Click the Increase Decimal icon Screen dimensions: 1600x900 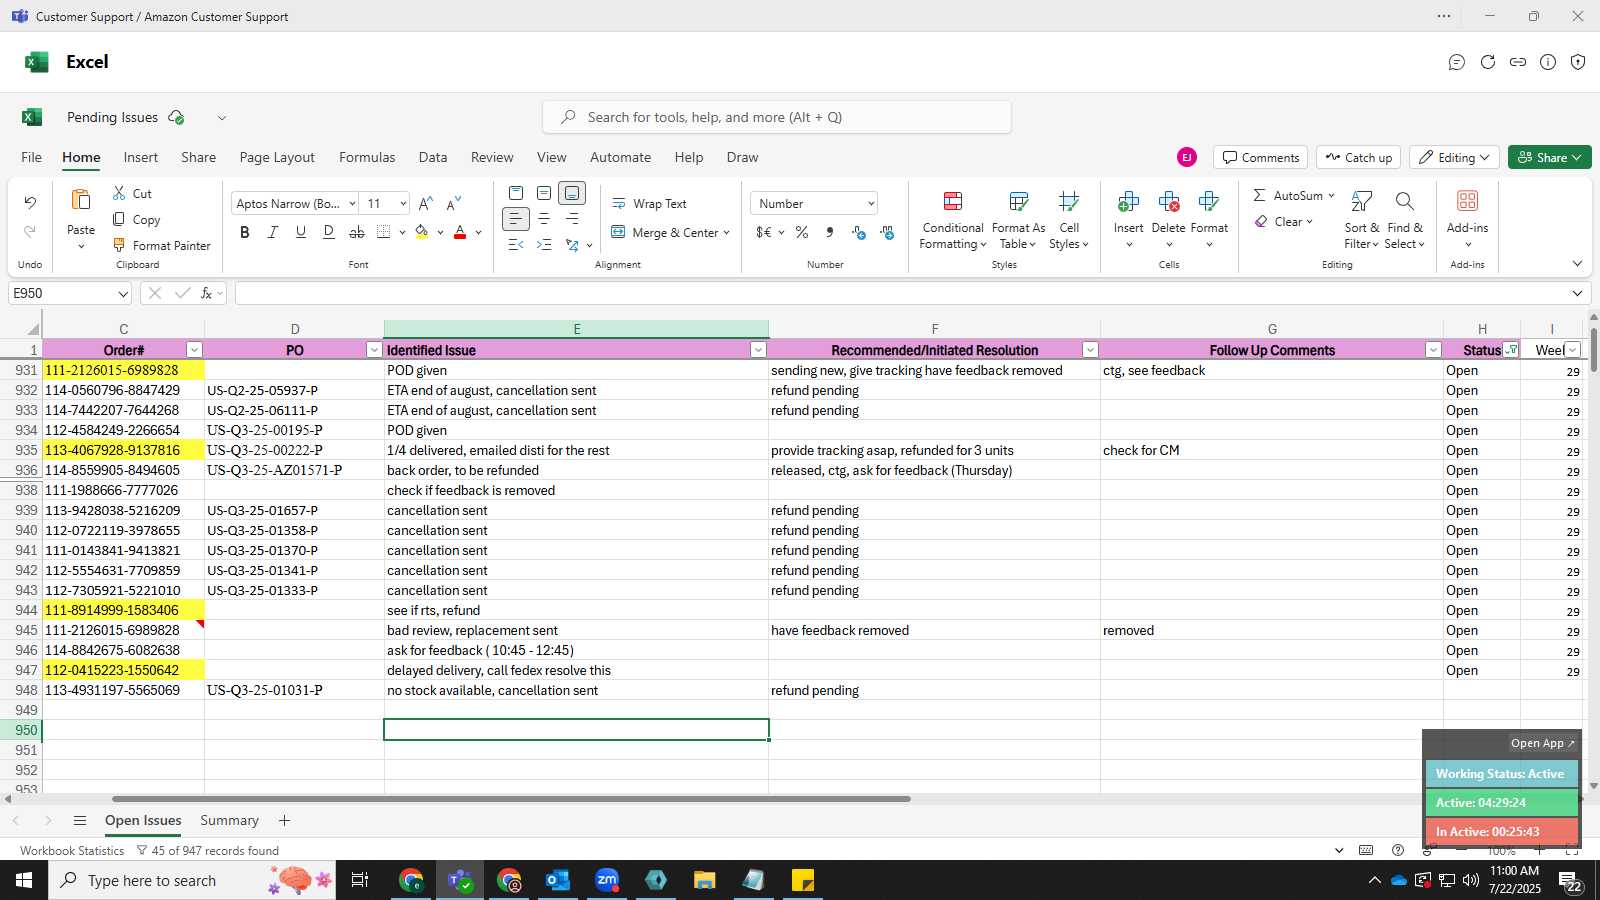(x=859, y=232)
